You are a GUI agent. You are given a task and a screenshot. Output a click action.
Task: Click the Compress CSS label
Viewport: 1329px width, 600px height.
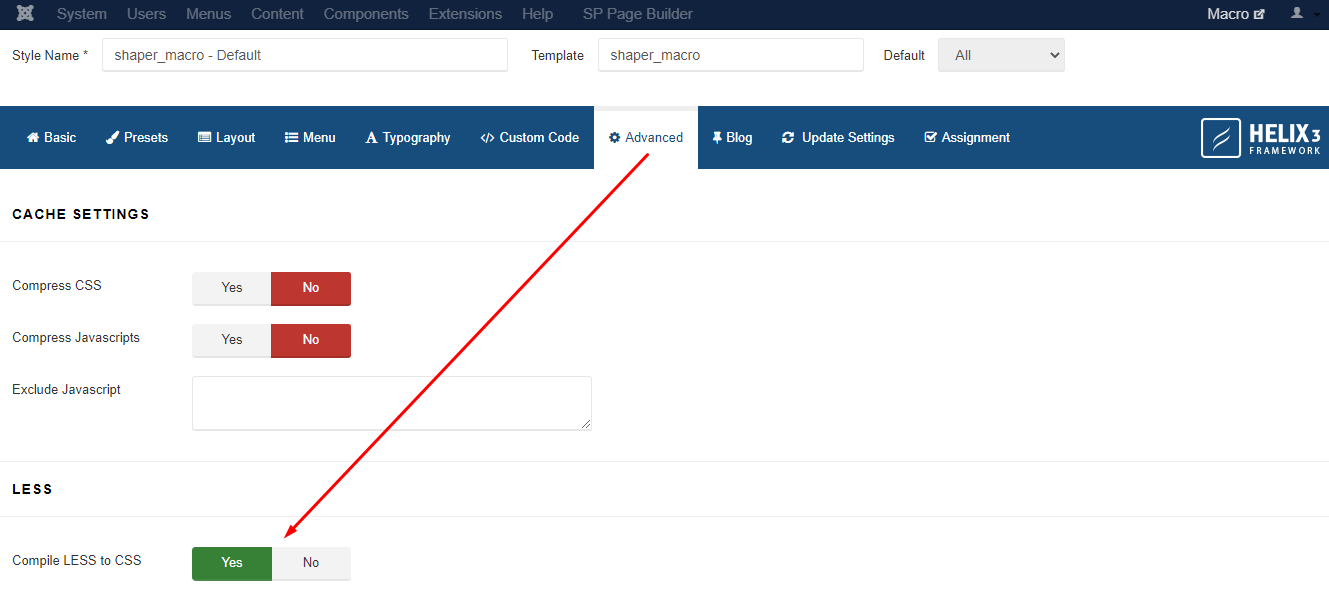point(57,286)
